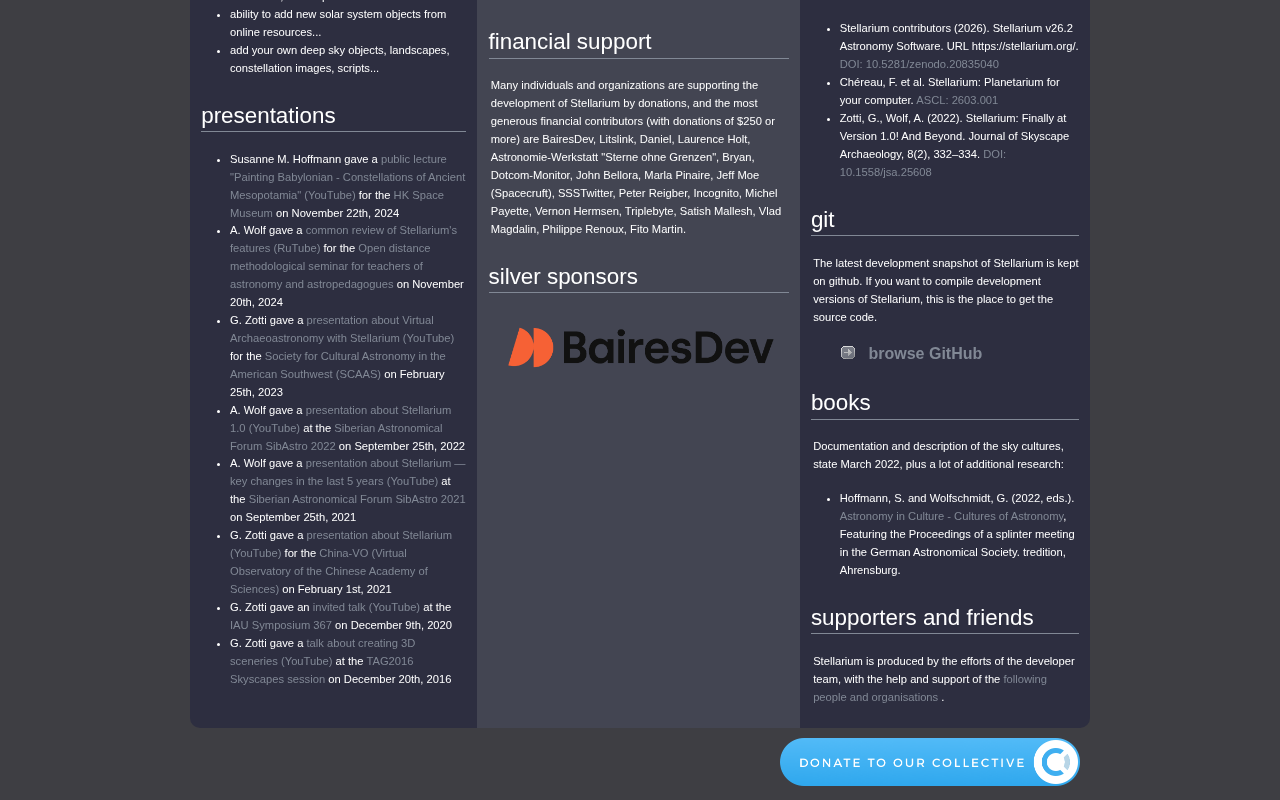This screenshot has width=1280, height=800.
Task: Visit the HK Space Museum link
Action: coord(337,204)
